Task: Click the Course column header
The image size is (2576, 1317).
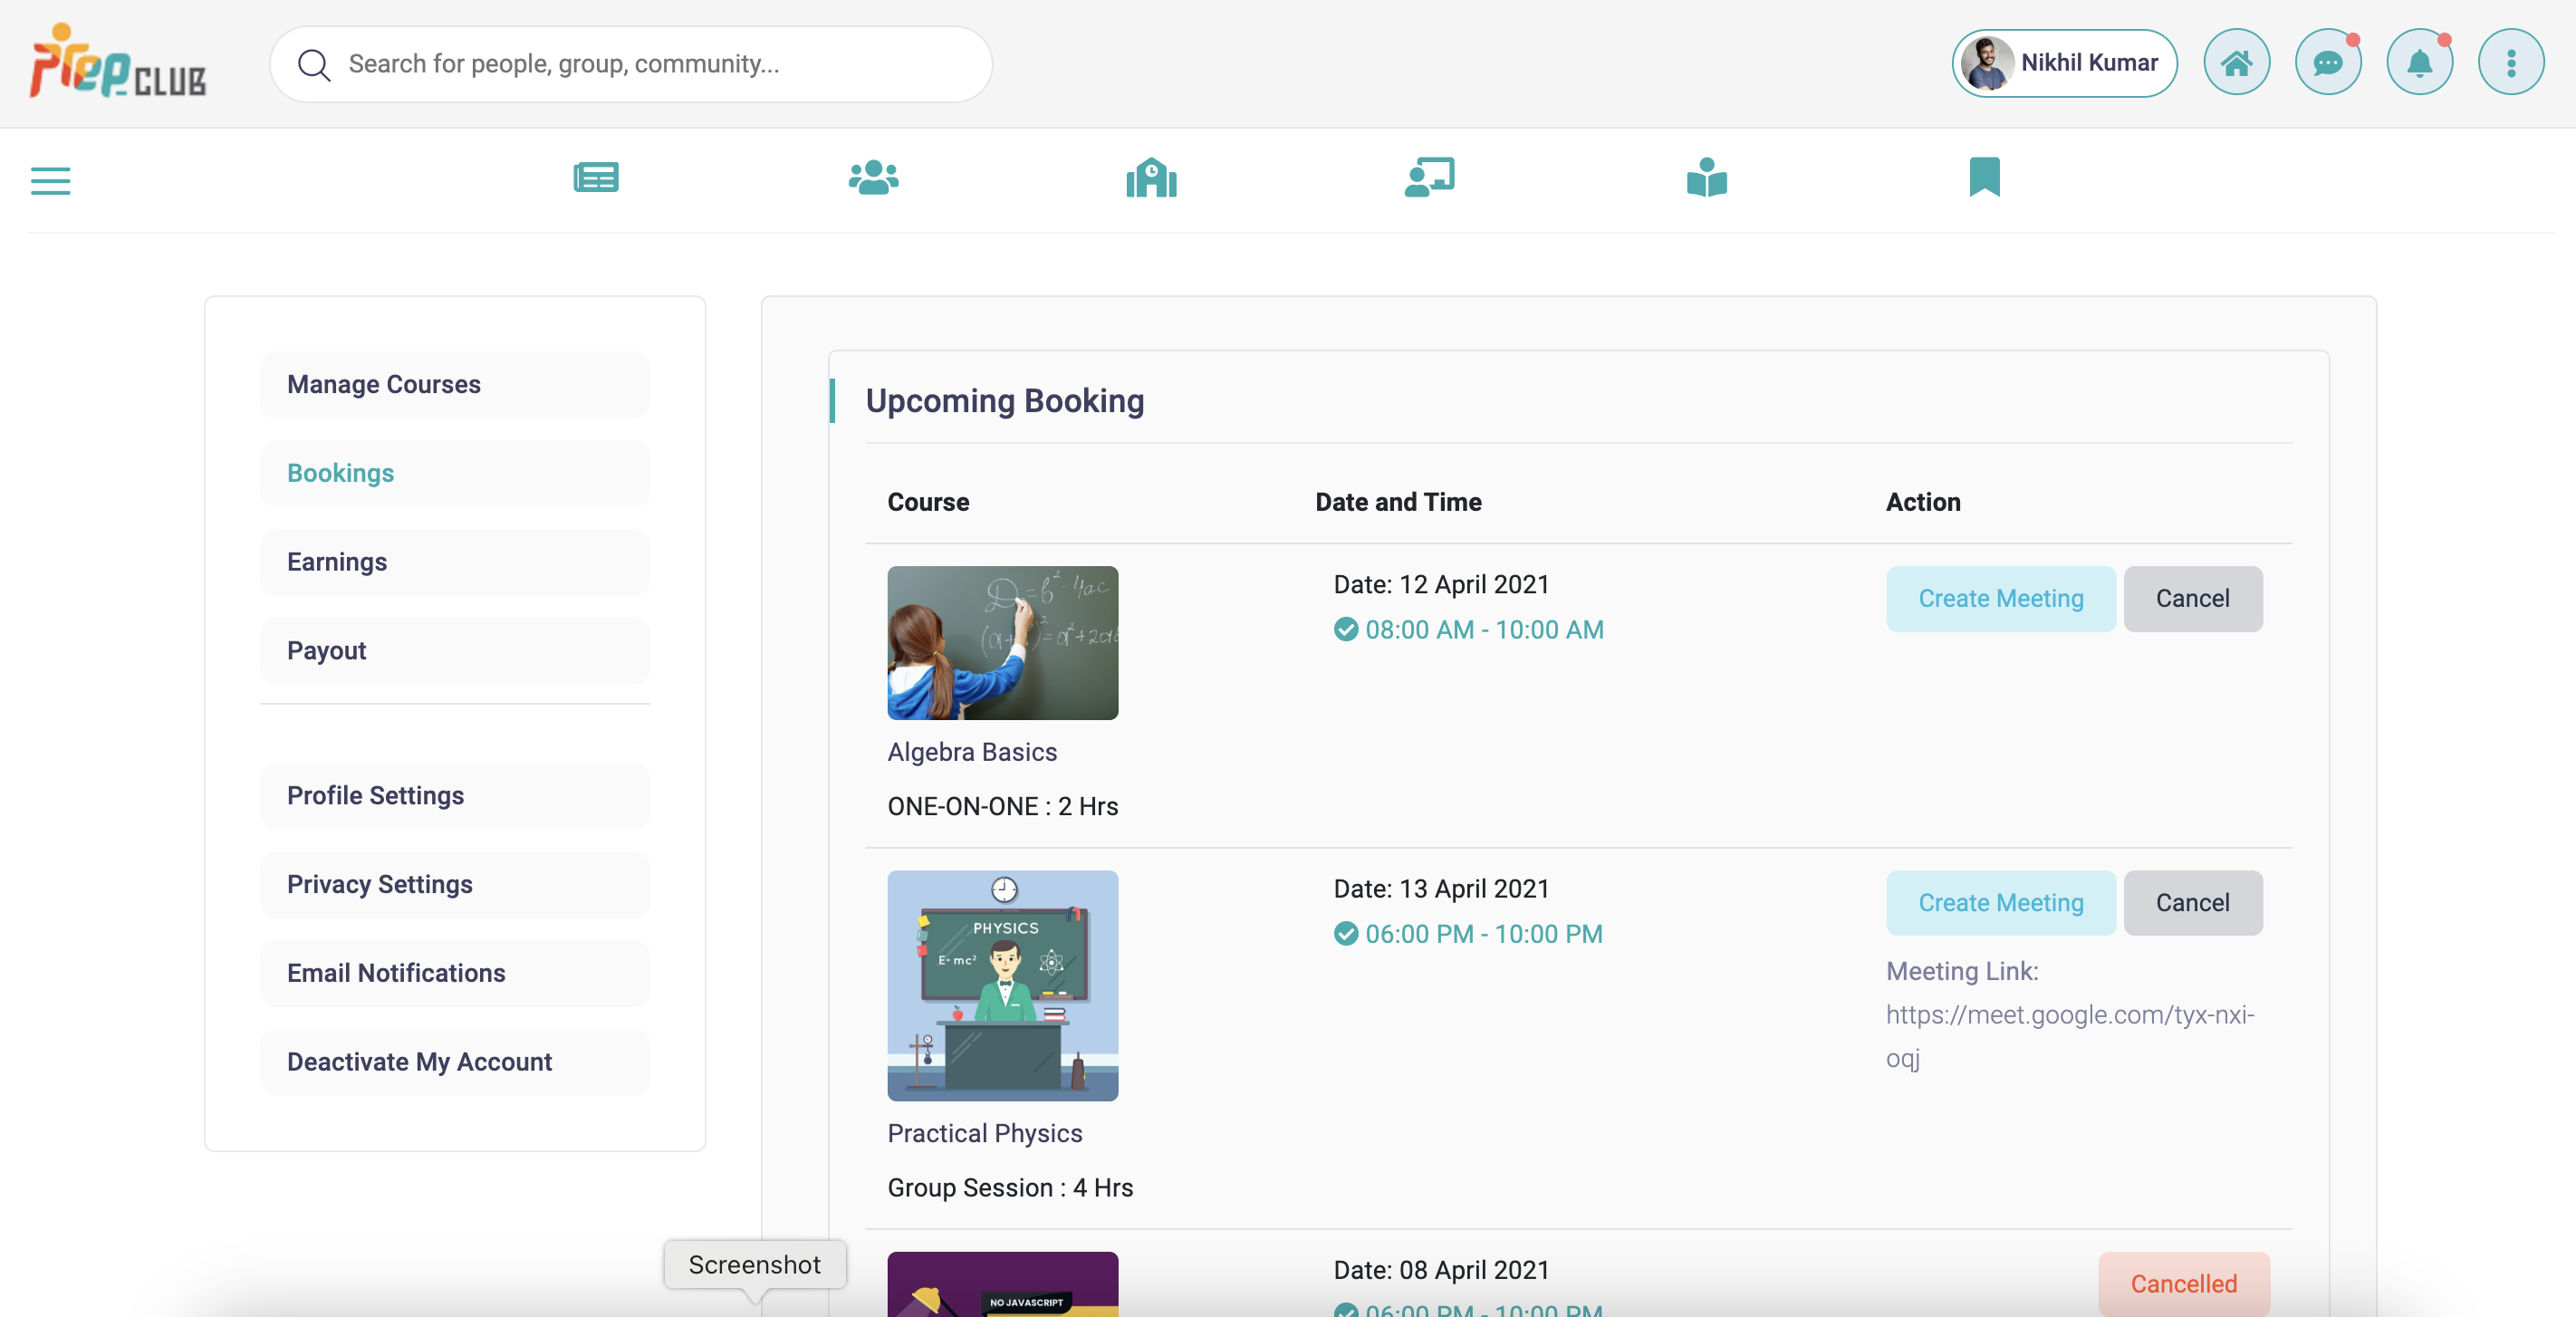Action: tap(928, 502)
